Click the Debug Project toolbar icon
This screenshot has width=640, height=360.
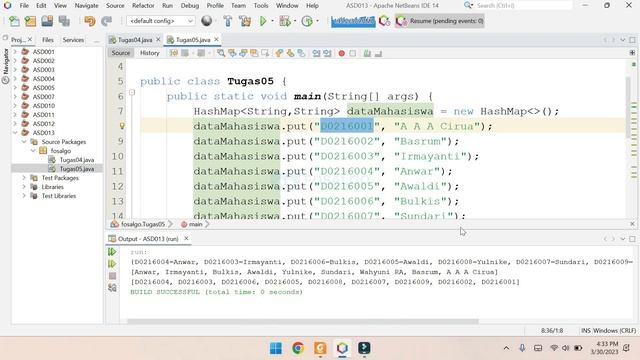tap(284, 21)
